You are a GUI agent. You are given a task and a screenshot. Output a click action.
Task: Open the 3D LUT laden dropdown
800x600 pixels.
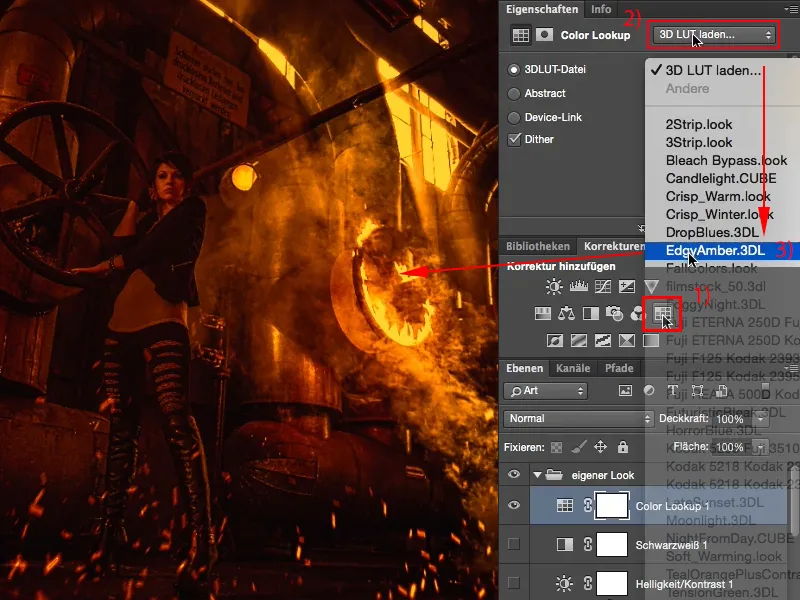pos(714,35)
